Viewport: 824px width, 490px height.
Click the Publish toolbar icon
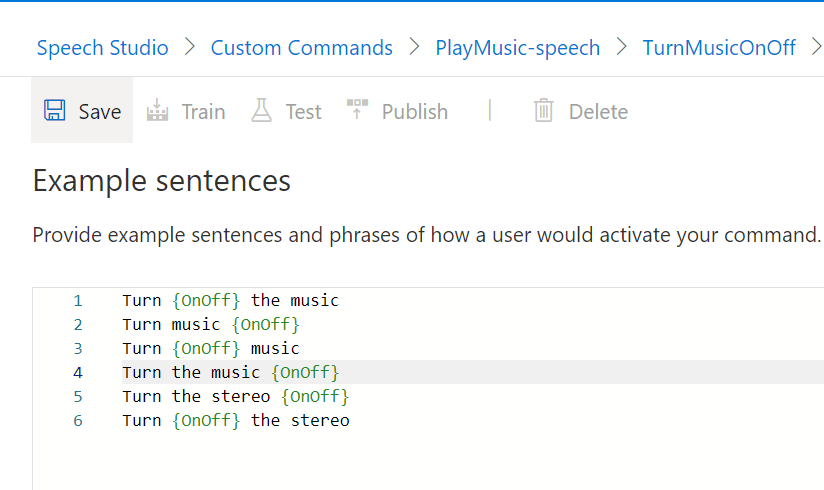pos(357,110)
